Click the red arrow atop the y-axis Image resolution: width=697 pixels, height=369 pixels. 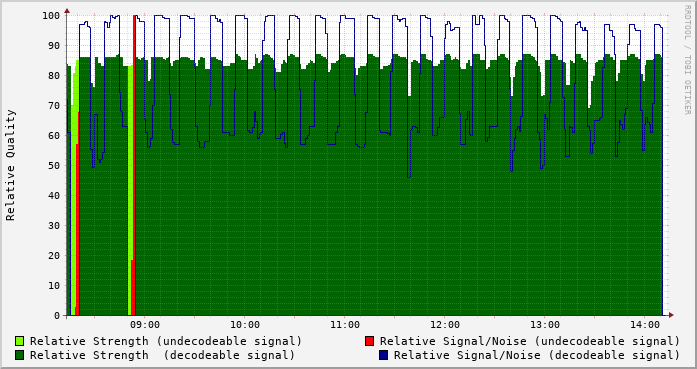67,10
